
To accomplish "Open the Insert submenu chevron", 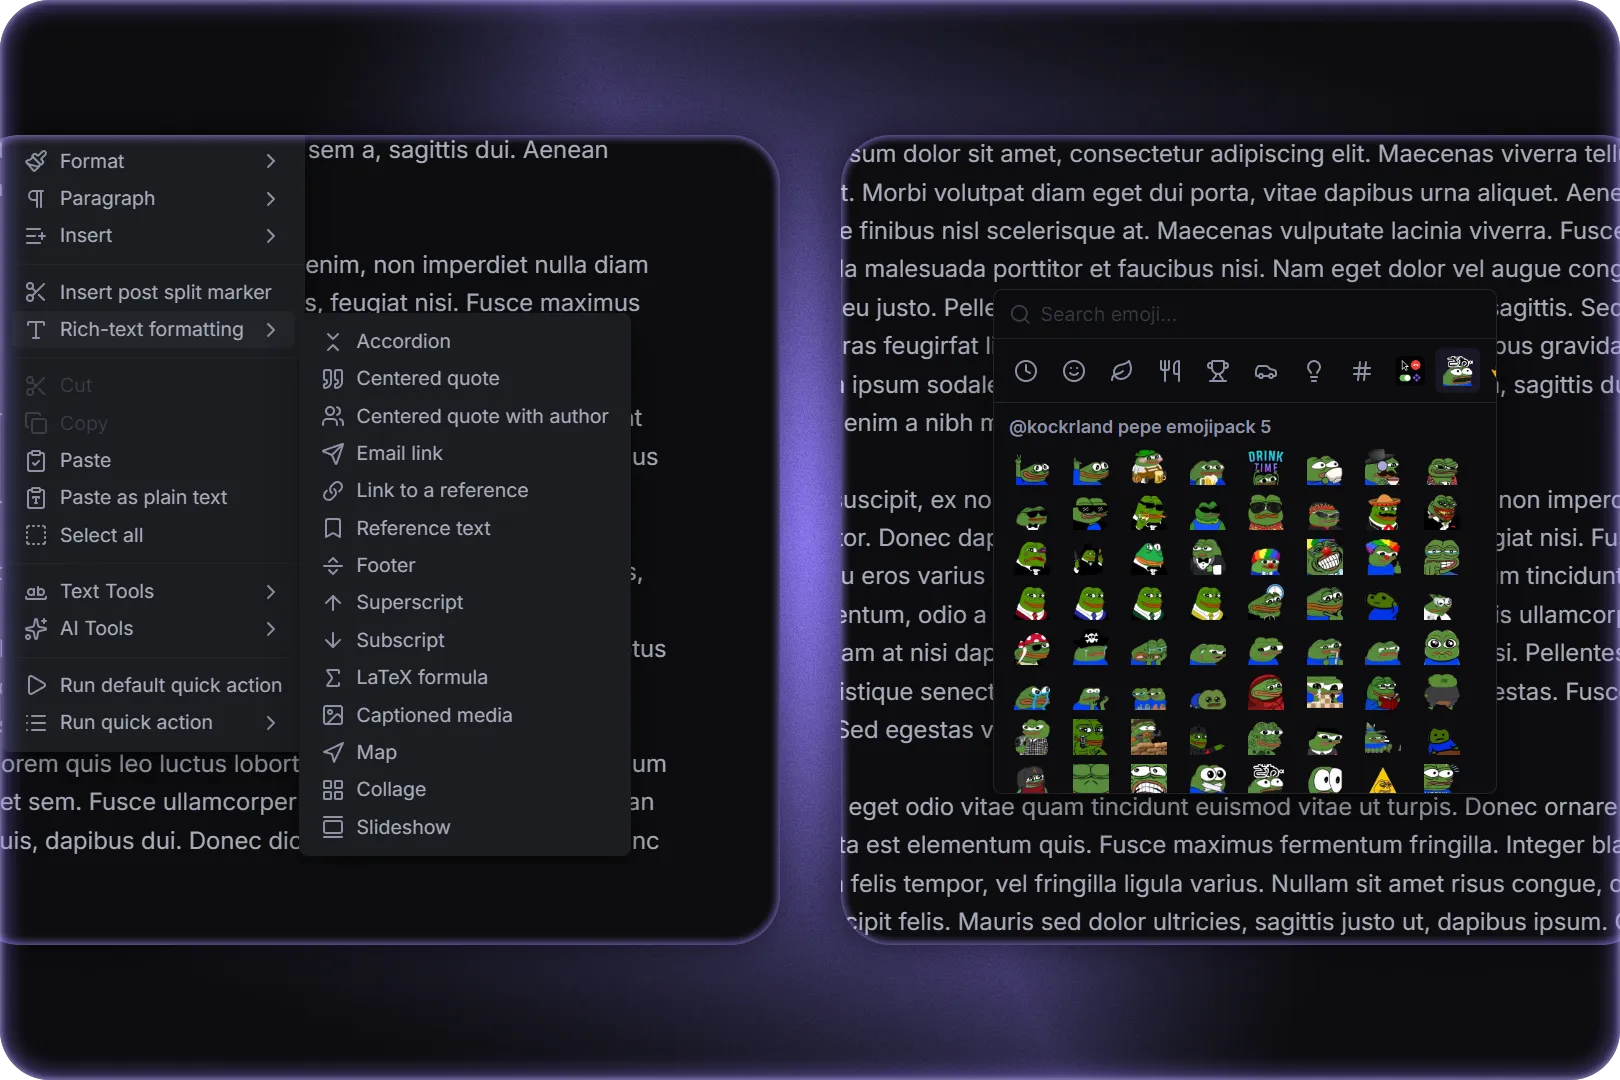I will 271,236.
